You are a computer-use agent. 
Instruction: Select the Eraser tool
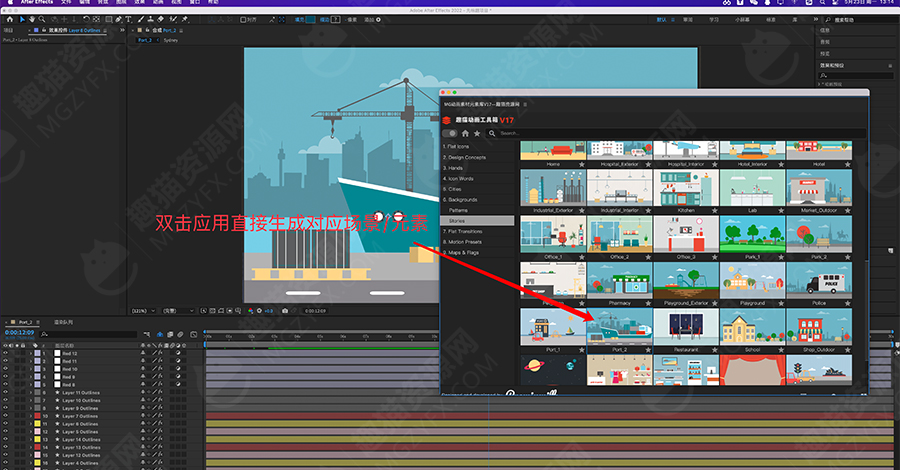coord(160,20)
